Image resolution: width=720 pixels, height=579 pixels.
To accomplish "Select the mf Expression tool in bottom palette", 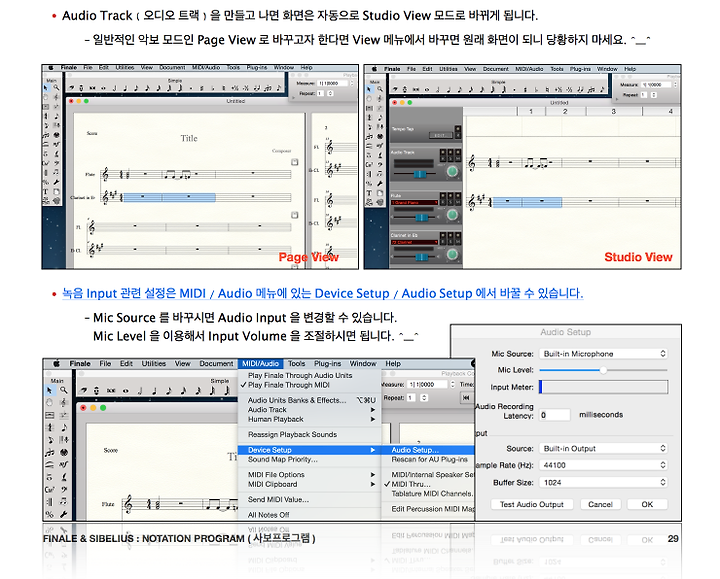I will pyautogui.click(x=64, y=465).
